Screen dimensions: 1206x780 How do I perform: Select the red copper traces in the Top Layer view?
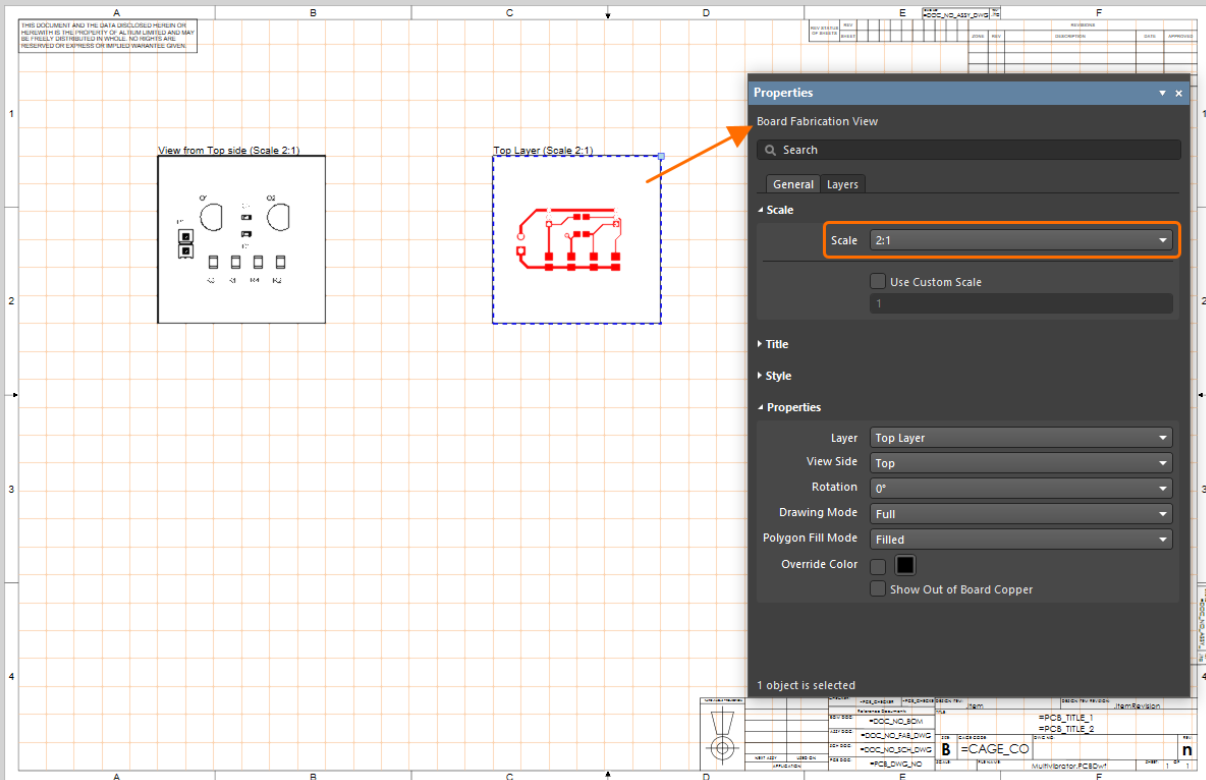point(569,240)
